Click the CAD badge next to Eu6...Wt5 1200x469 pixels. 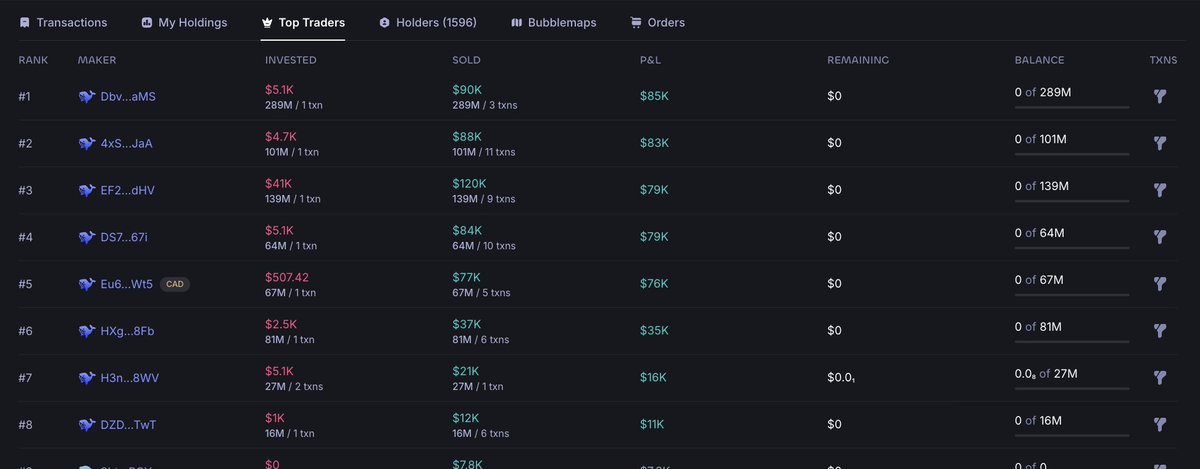point(175,284)
